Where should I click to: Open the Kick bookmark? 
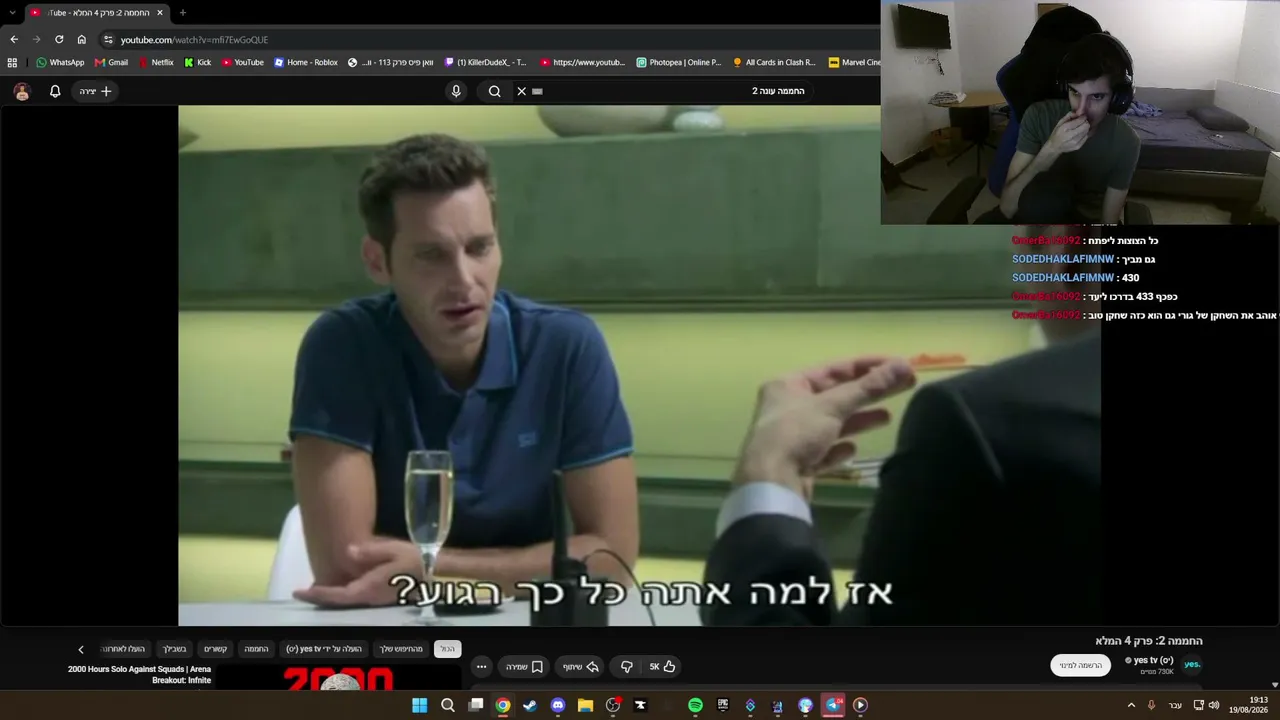click(197, 62)
